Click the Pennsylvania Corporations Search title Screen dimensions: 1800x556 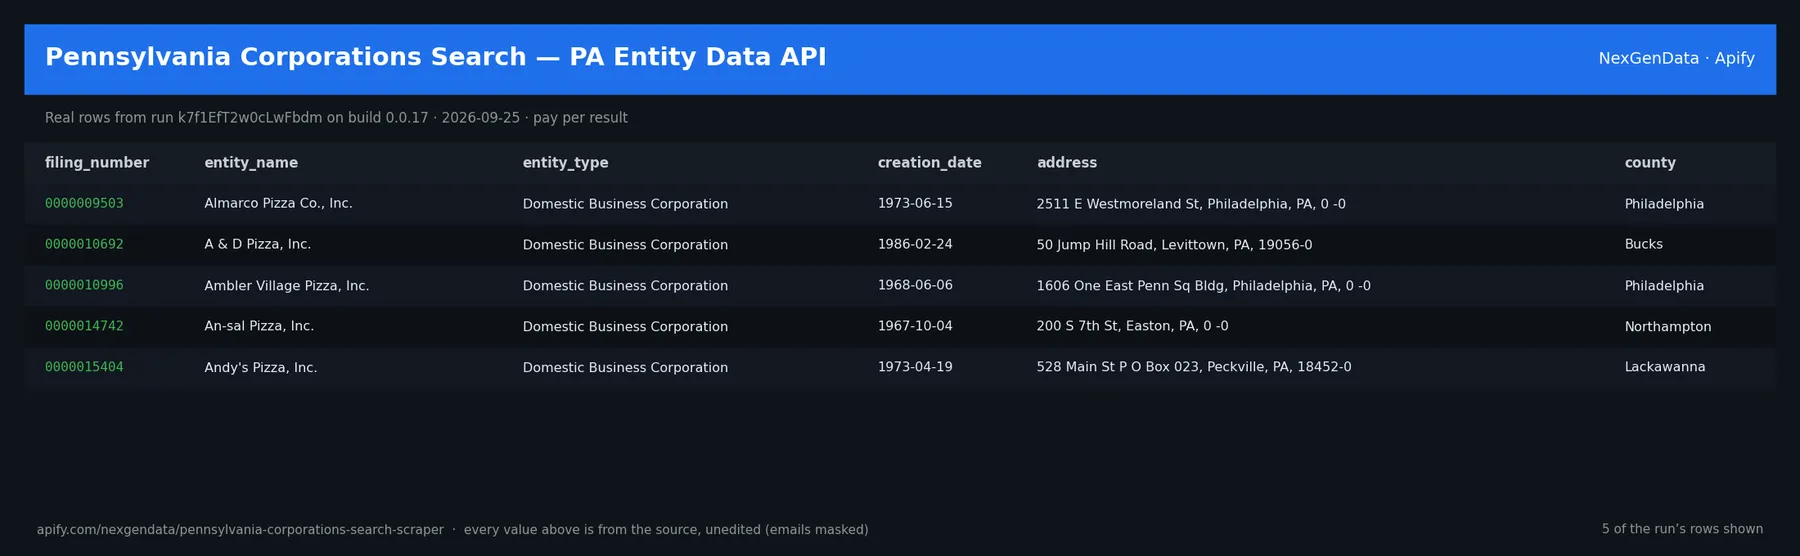tap(436, 57)
